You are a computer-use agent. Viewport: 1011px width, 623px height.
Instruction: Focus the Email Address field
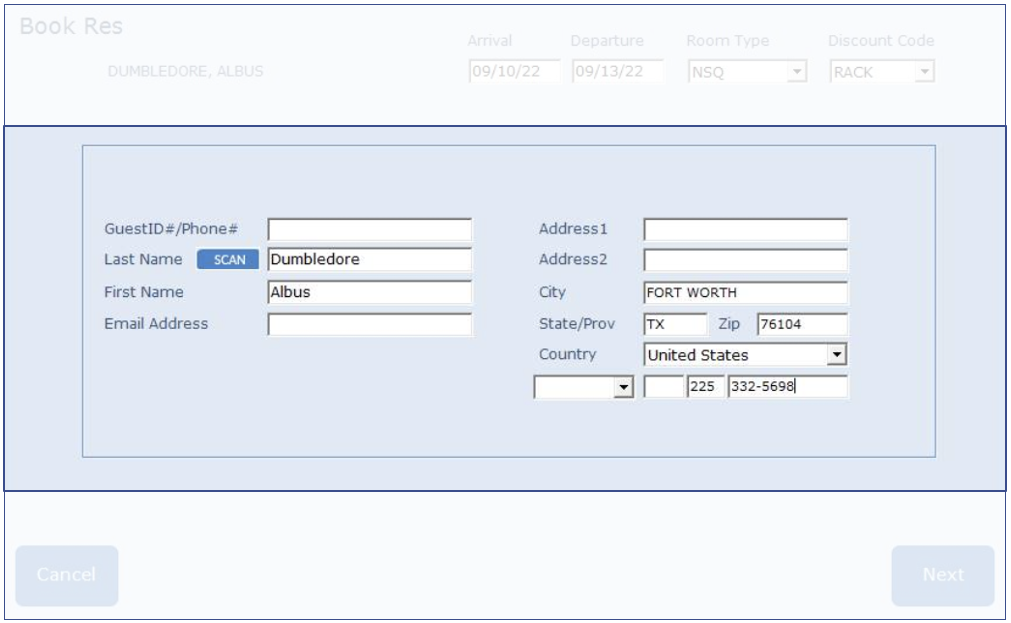pos(369,325)
